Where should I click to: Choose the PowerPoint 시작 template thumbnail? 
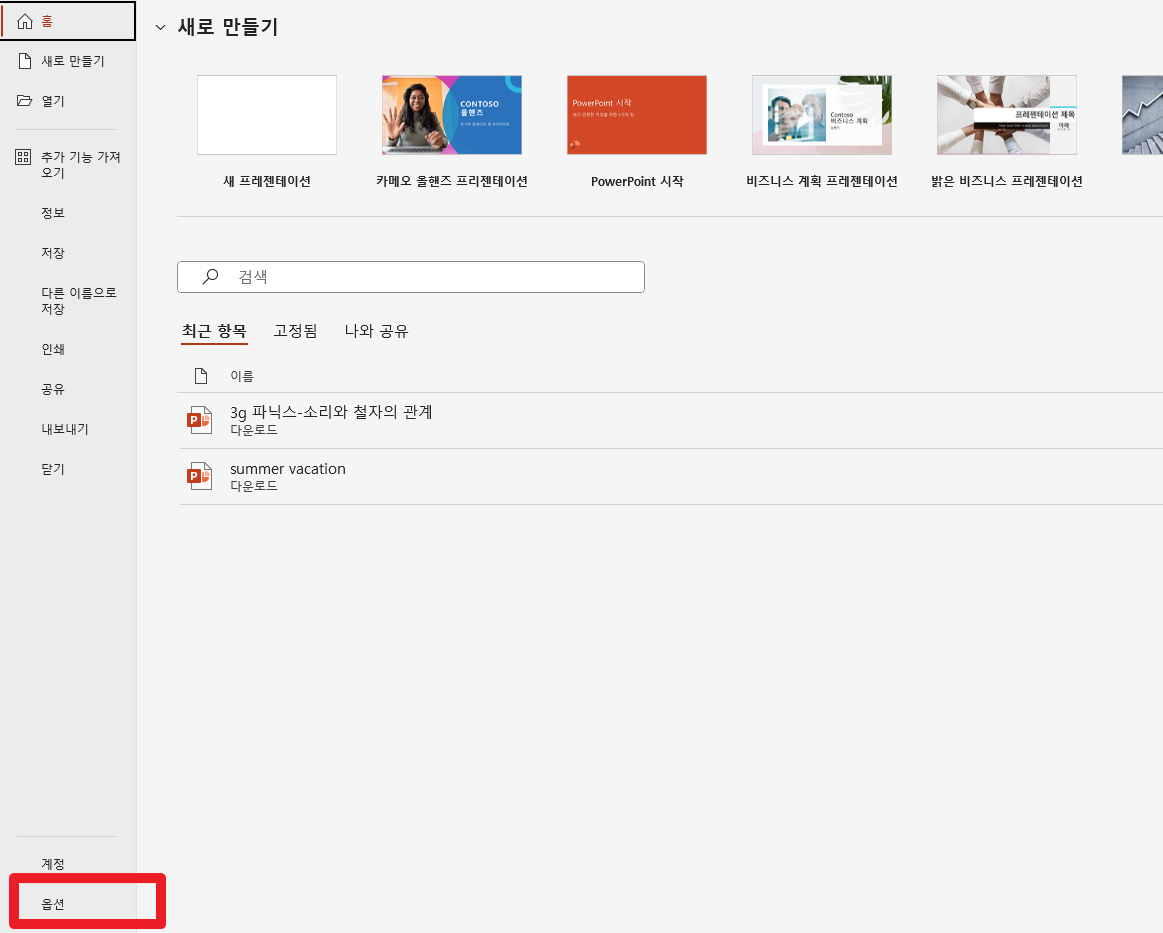(x=636, y=115)
